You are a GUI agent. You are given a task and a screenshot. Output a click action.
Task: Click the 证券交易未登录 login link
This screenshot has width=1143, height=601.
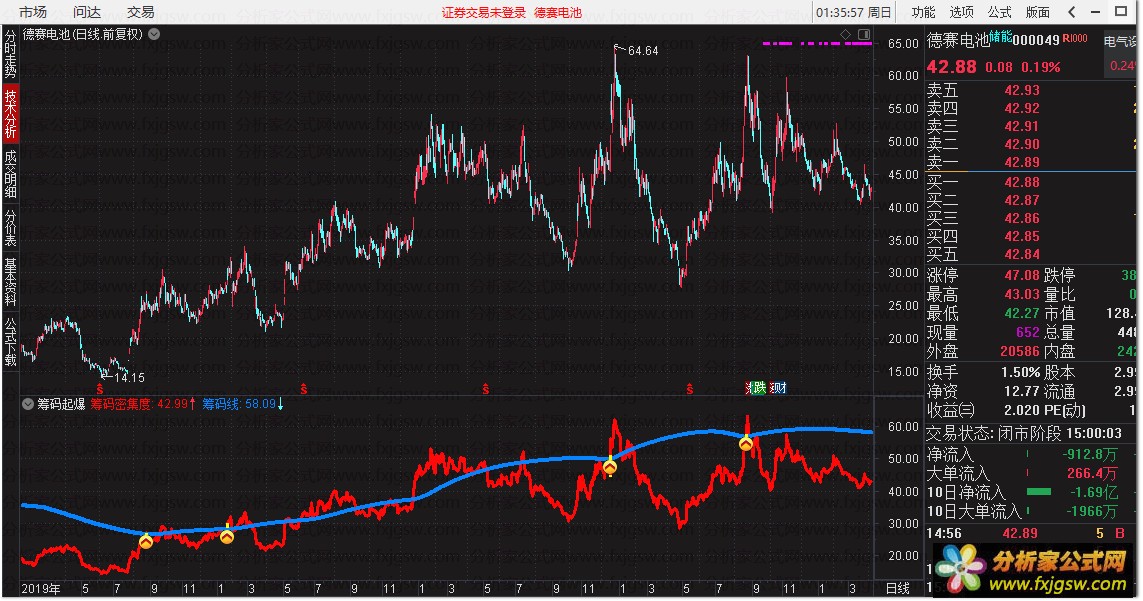(x=483, y=12)
